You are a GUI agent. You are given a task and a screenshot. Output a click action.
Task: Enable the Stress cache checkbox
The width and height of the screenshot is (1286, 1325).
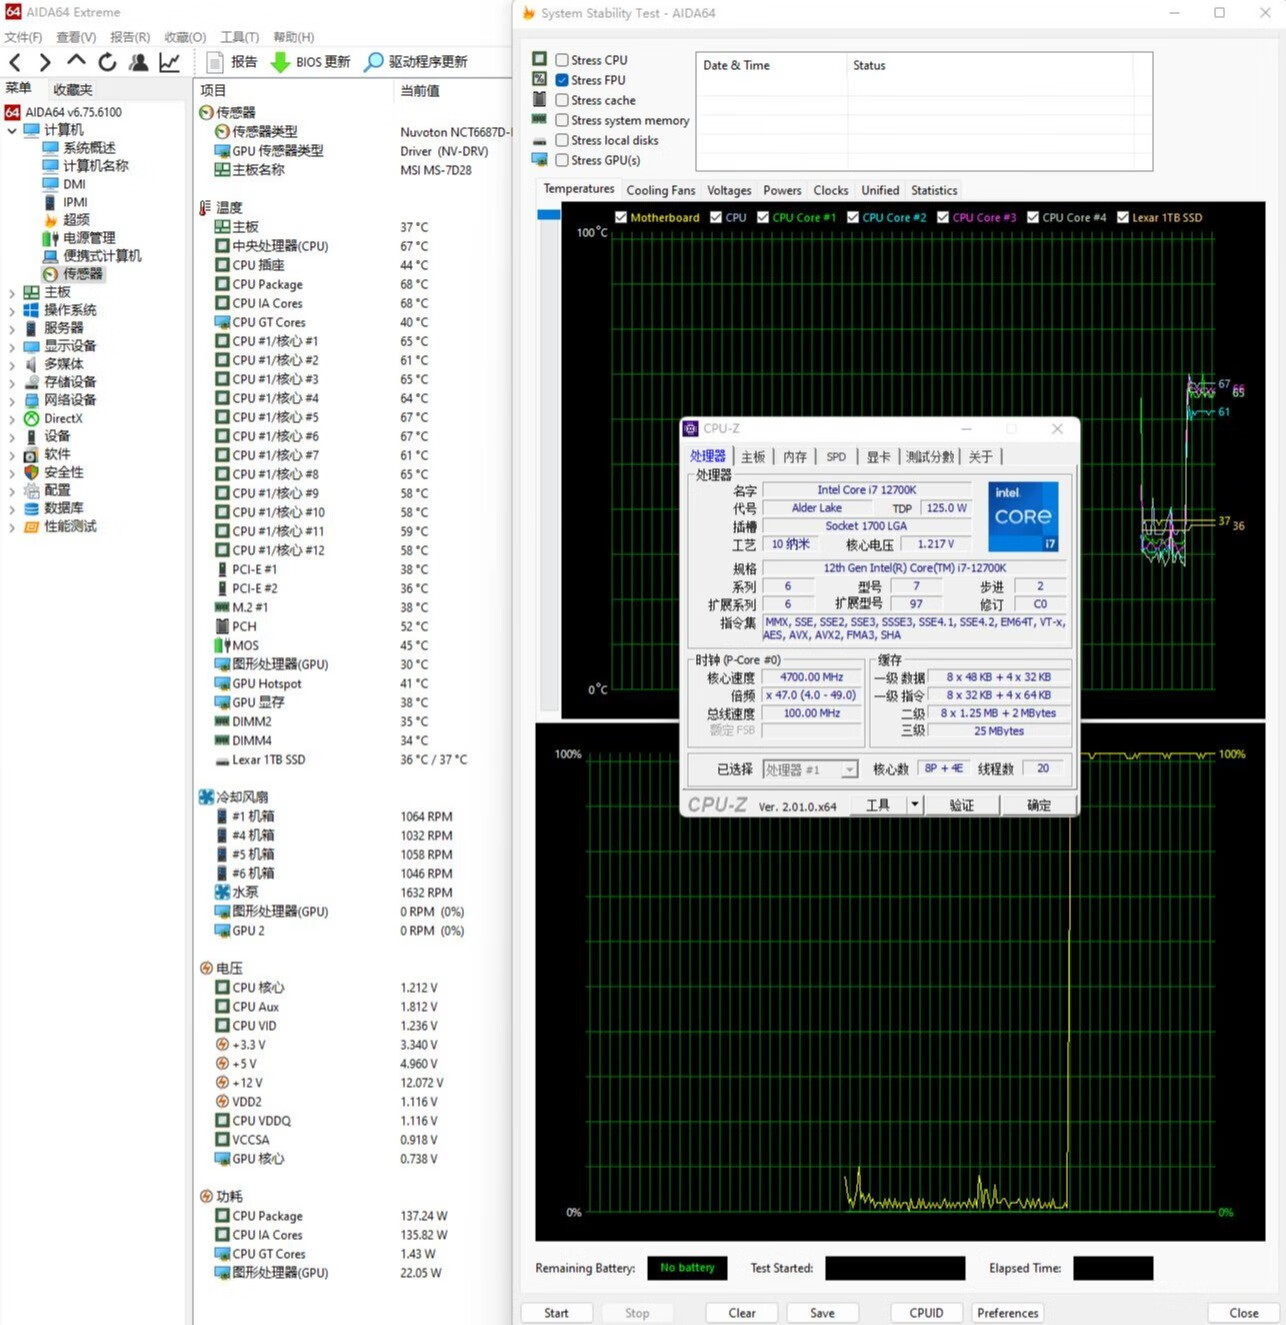pos(562,100)
